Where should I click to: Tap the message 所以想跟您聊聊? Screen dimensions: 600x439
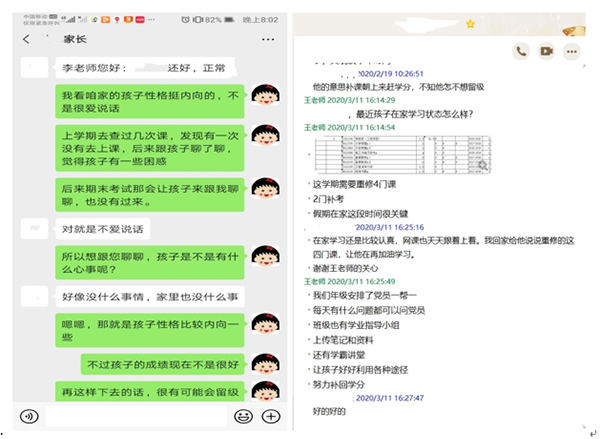pyautogui.click(x=150, y=263)
